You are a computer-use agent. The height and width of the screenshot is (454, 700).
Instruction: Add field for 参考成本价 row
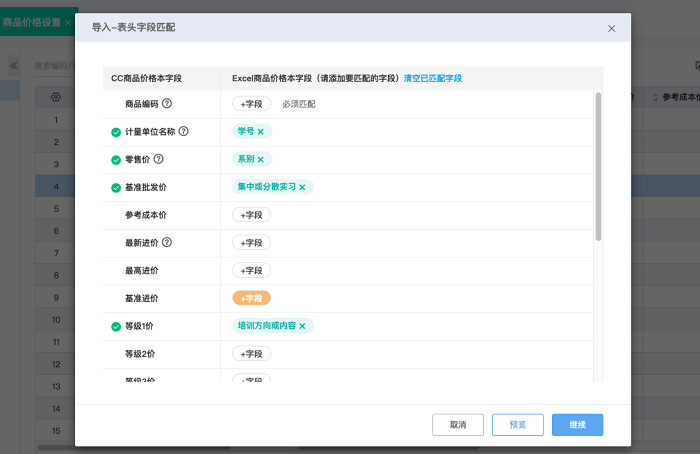(251, 215)
